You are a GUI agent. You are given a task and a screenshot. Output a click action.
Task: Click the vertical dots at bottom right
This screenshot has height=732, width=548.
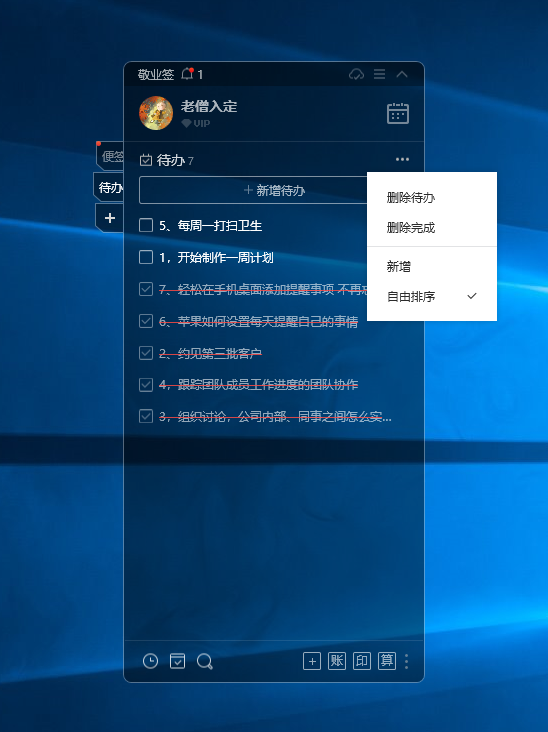pyautogui.click(x=407, y=661)
